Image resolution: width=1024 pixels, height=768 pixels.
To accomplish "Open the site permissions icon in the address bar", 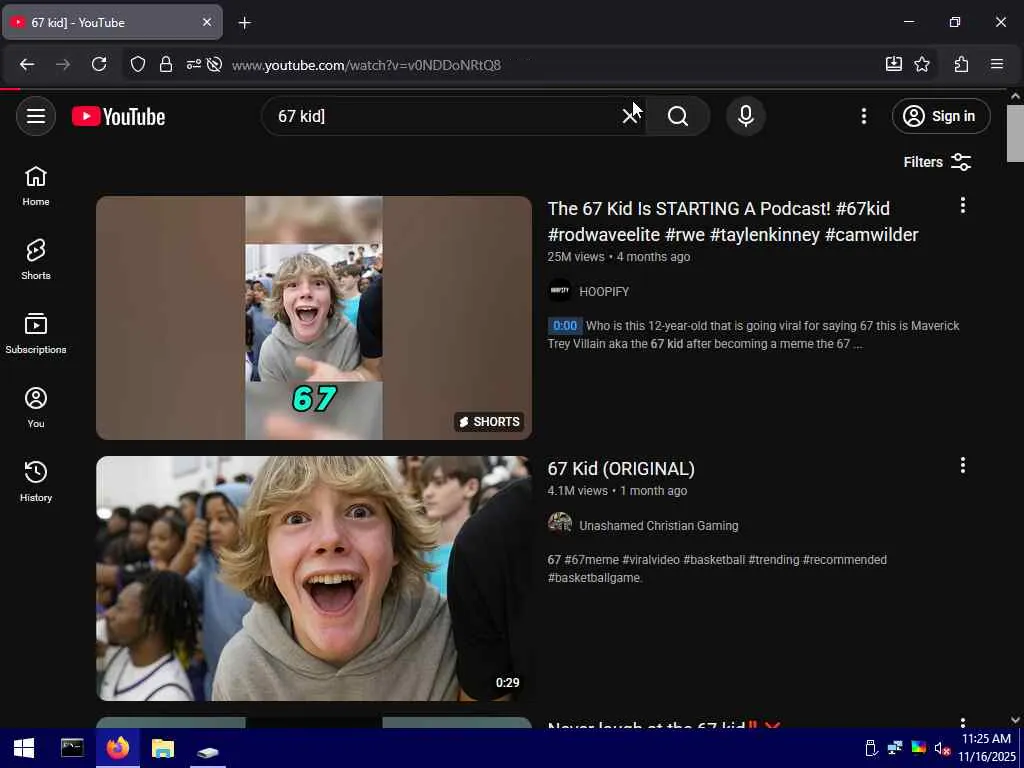I will coord(193,65).
